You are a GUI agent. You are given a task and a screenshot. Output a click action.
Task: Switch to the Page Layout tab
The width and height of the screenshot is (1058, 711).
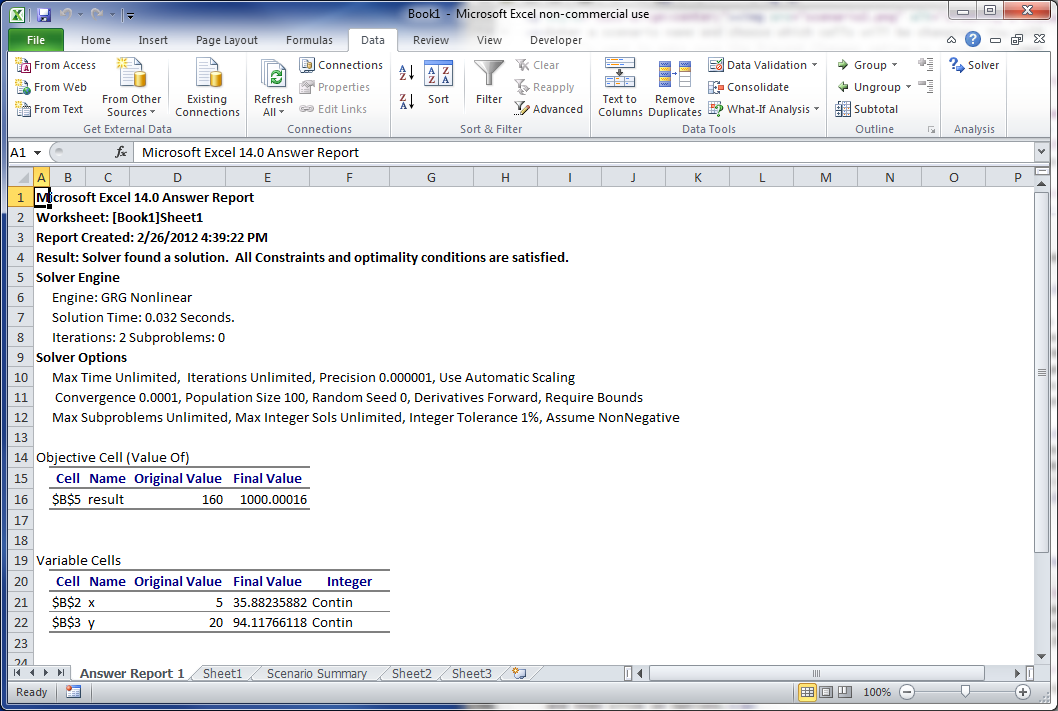[227, 40]
